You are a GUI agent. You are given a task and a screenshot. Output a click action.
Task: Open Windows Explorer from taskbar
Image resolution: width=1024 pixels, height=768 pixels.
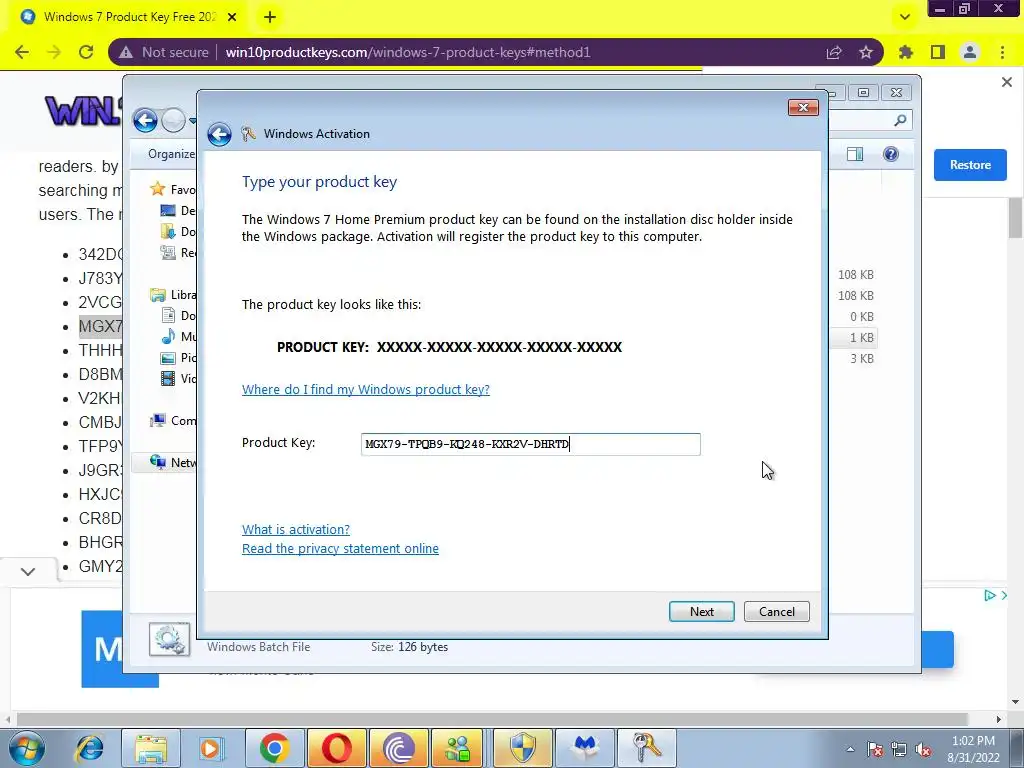(x=152, y=748)
